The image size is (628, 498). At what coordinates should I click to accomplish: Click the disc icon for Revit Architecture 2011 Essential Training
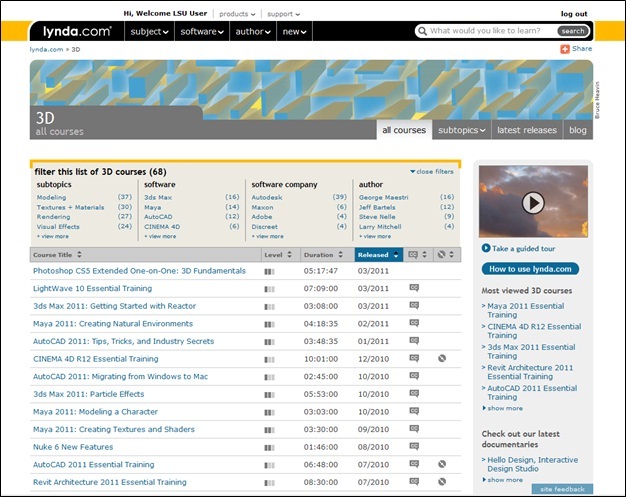pos(442,482)
